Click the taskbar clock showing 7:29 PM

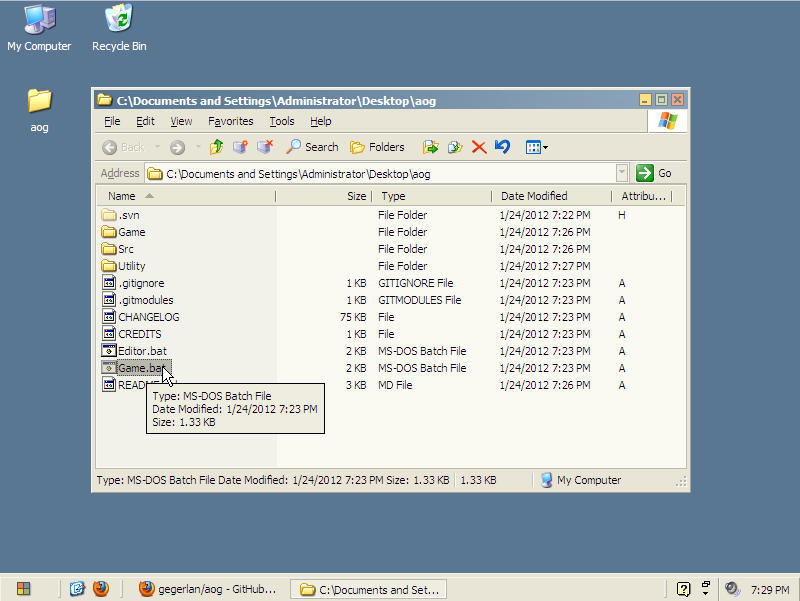click(770, 590)
